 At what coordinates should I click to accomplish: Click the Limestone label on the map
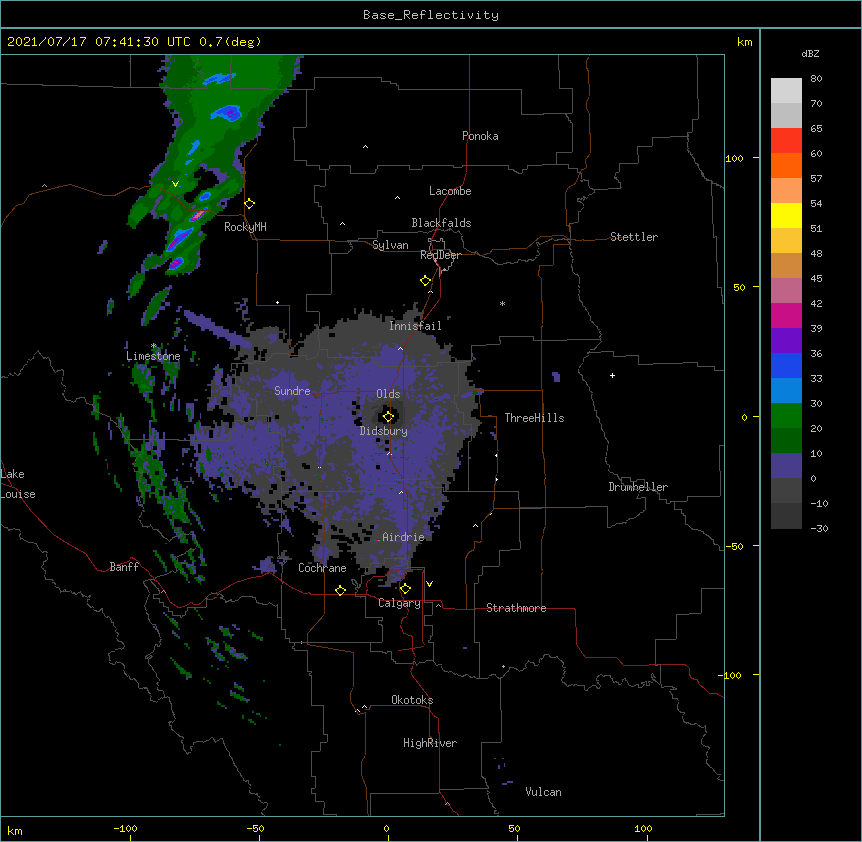coord(153,356)
